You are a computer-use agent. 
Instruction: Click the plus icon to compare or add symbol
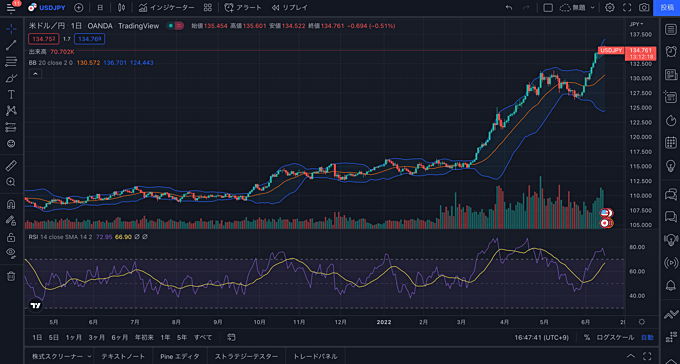coord(78,7)
